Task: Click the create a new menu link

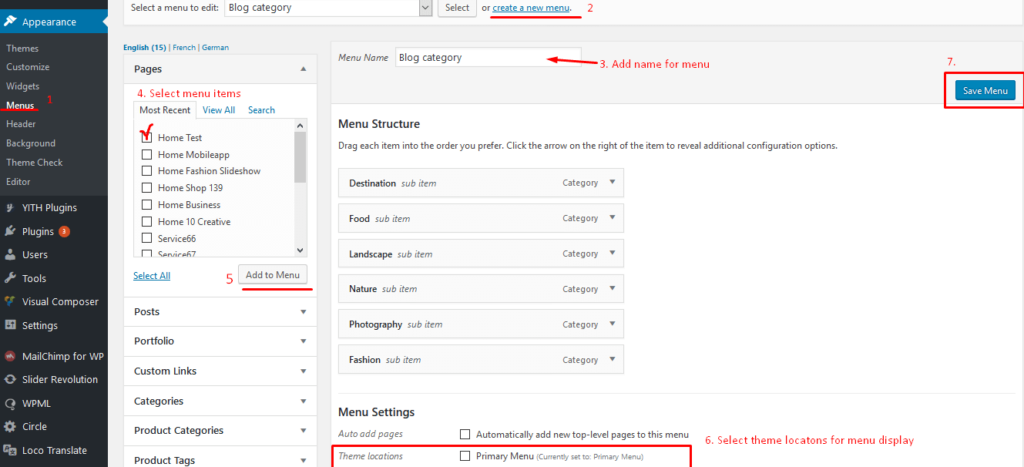Action: (532, 8)
